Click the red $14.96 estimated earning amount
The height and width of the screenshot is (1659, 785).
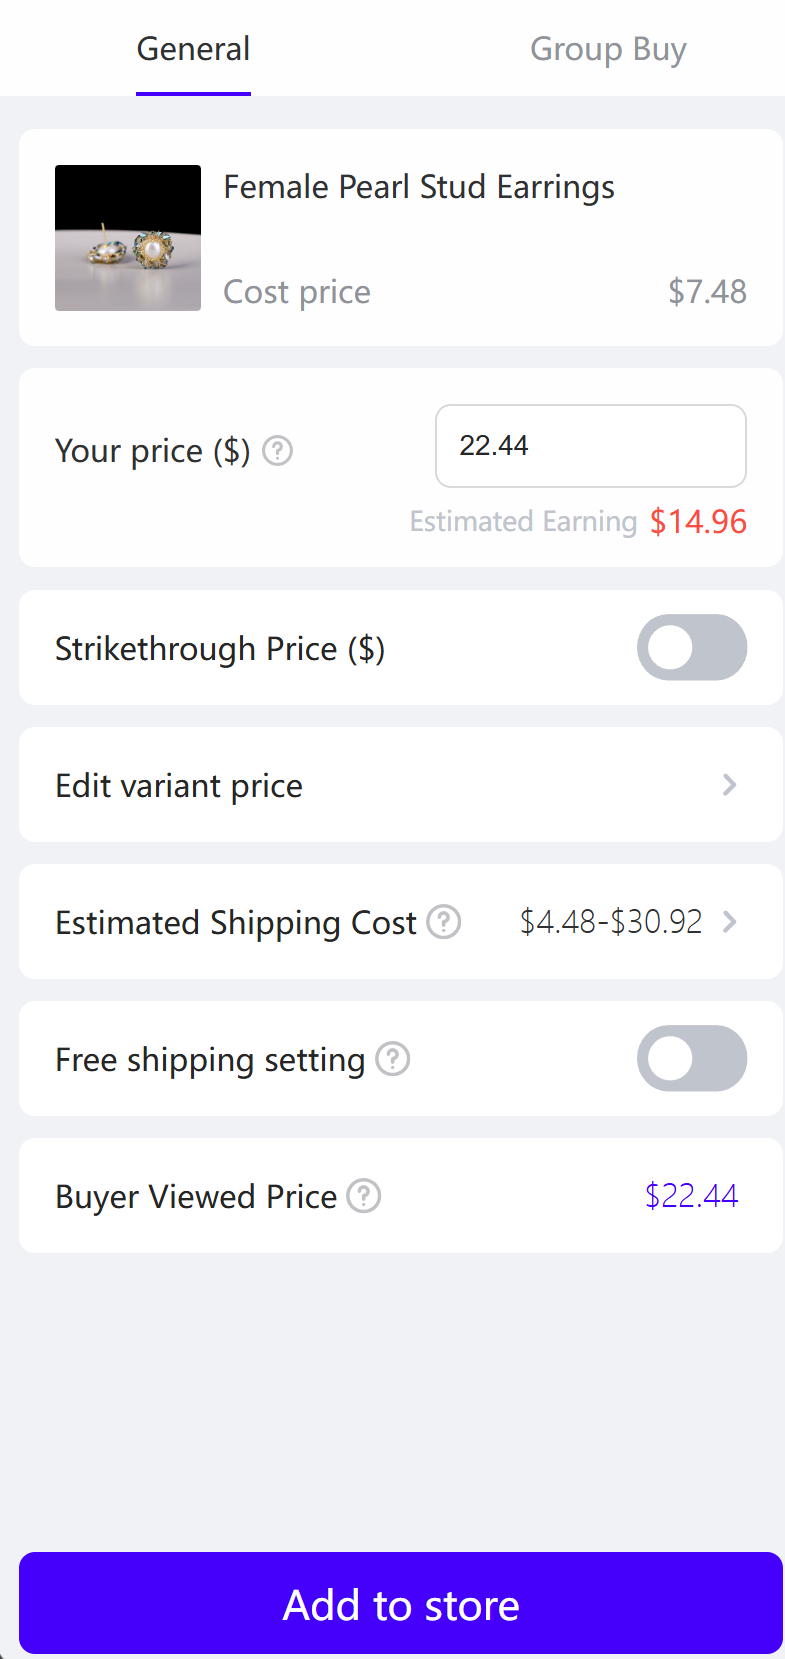point(698,522)
